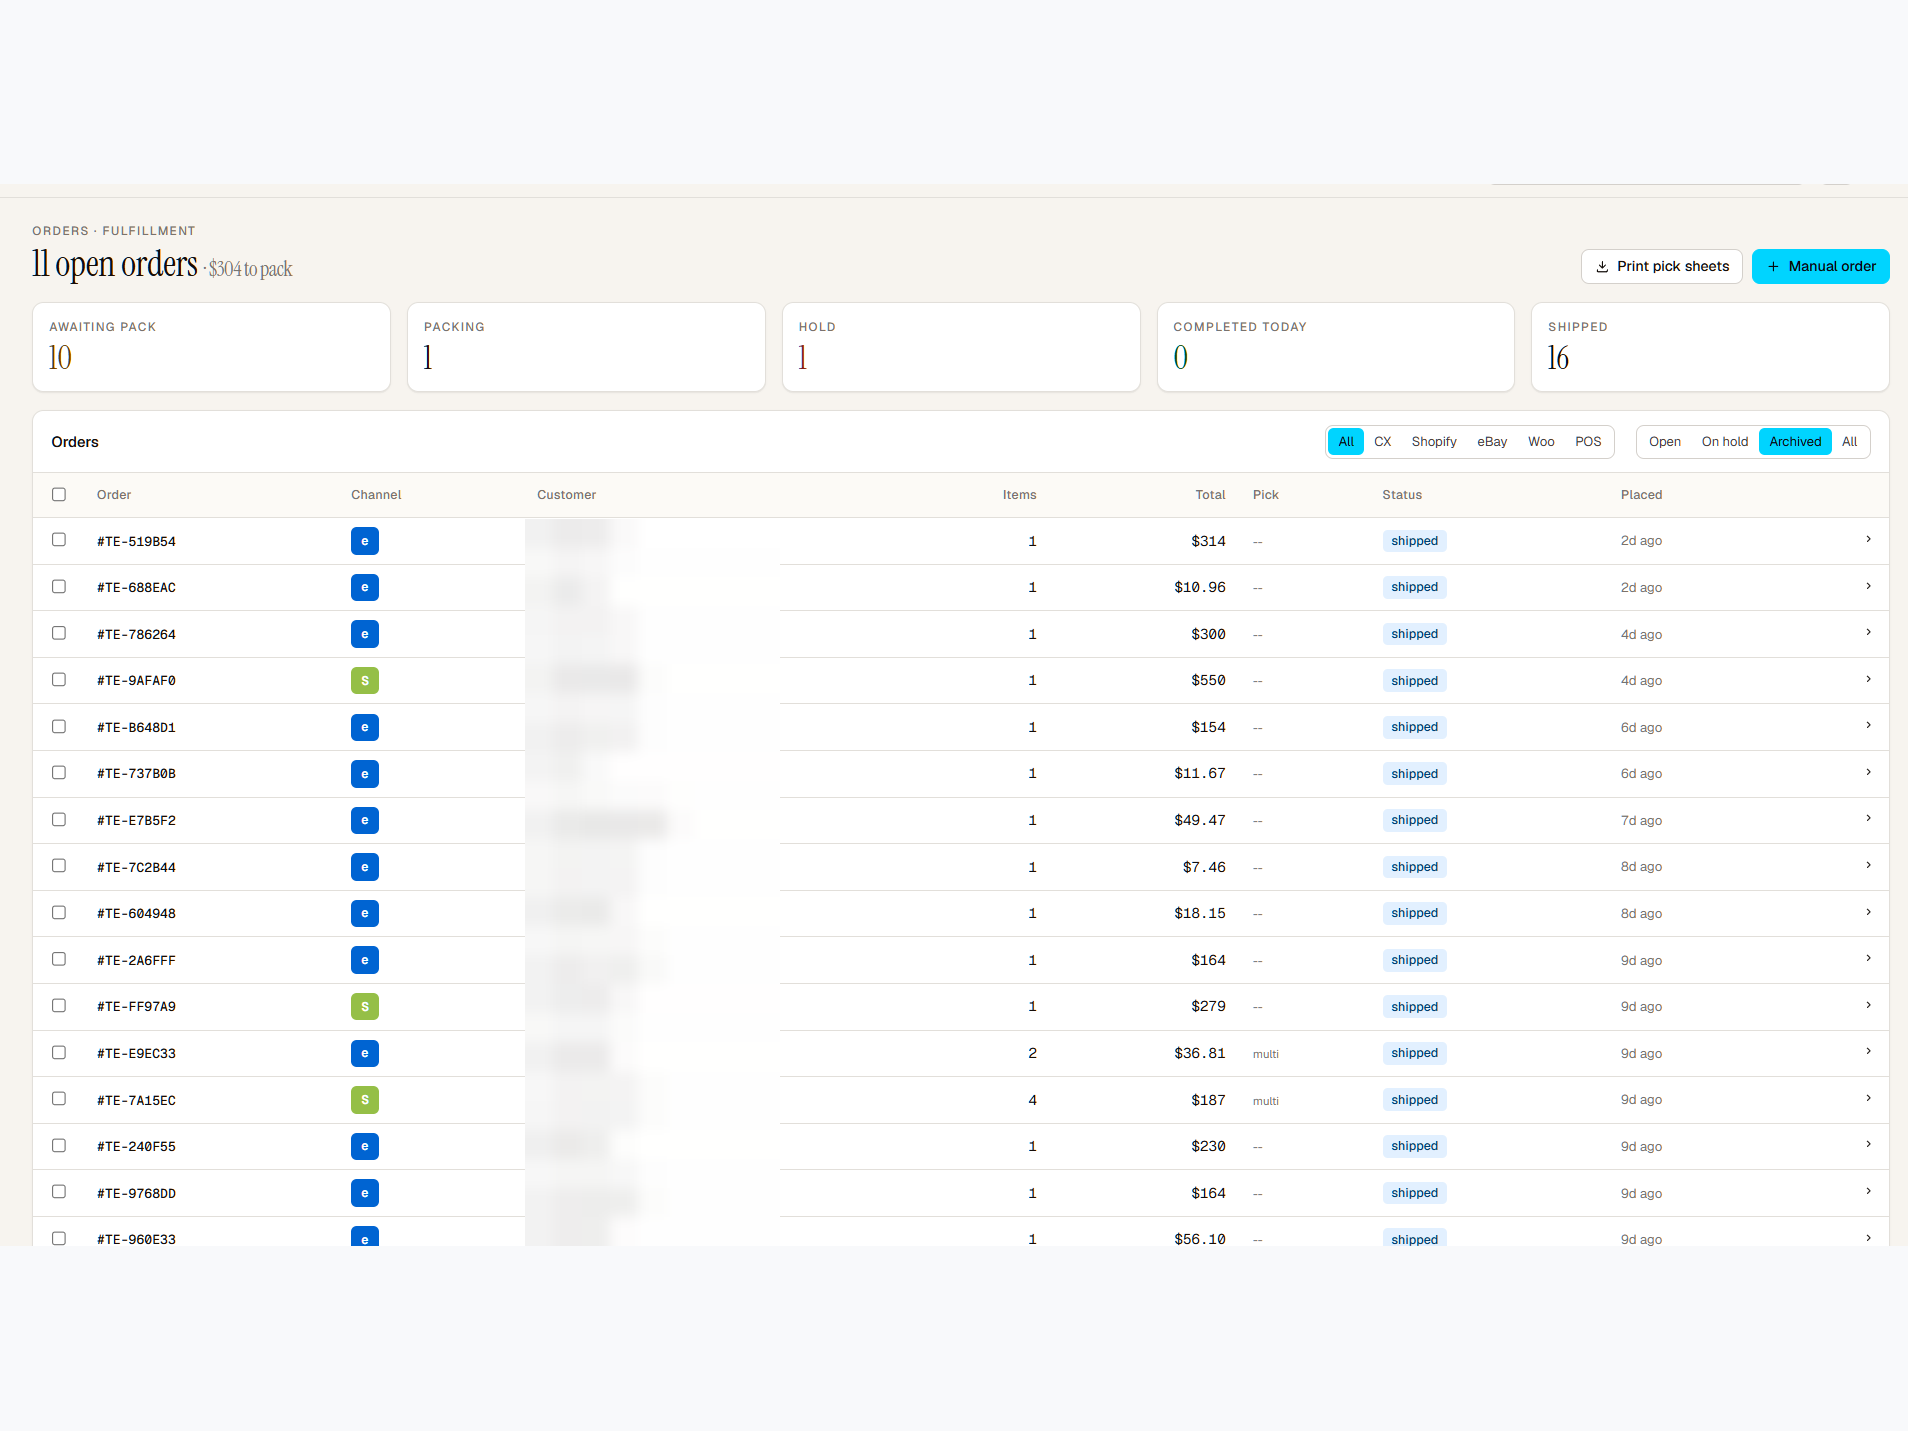Image resolution: width=1908 pixels, height=1431 pixels.
Task: Click eBay channel icon for order #TE-9768DD
Action: (365, 1193)
